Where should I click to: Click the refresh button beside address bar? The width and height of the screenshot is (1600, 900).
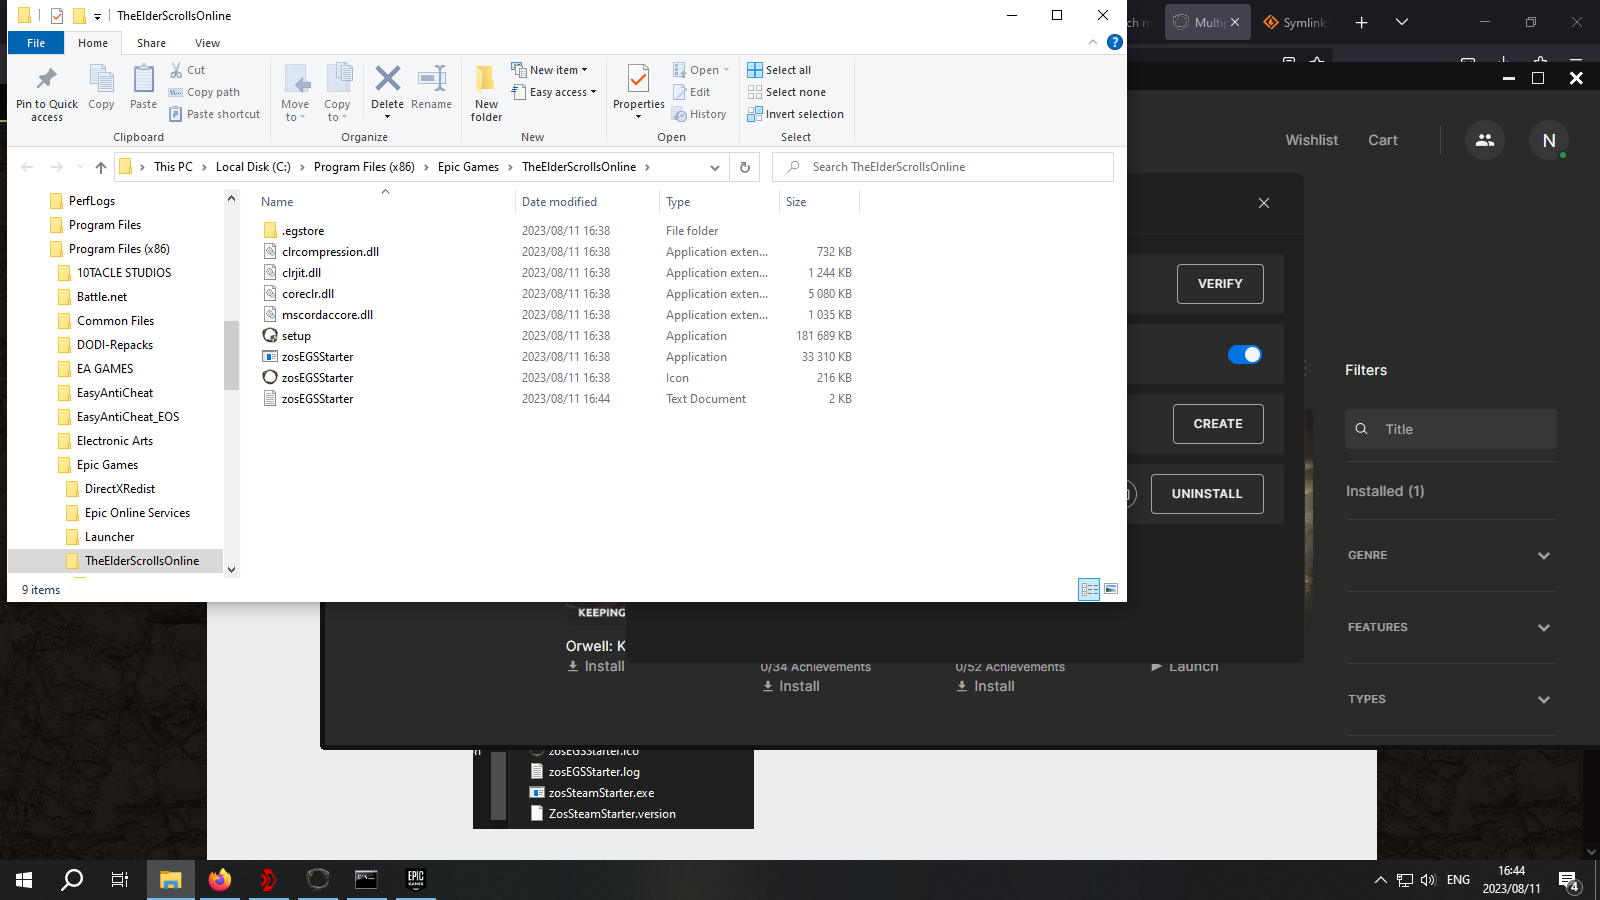pos(744,167)
